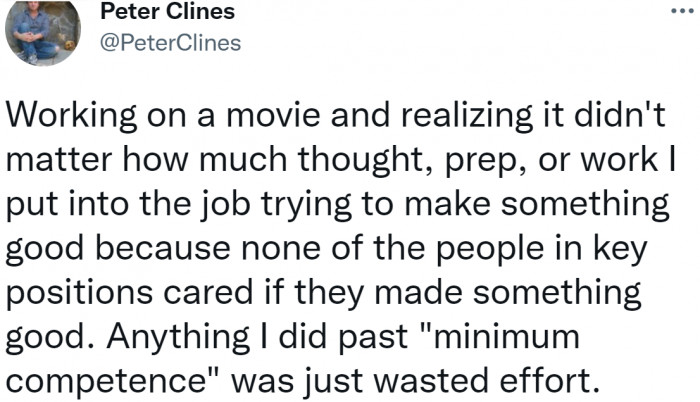Click the word "Working" in the tweet
This screenshot has width=700, height=402.
pyautogui.click(x=71, y=116)
